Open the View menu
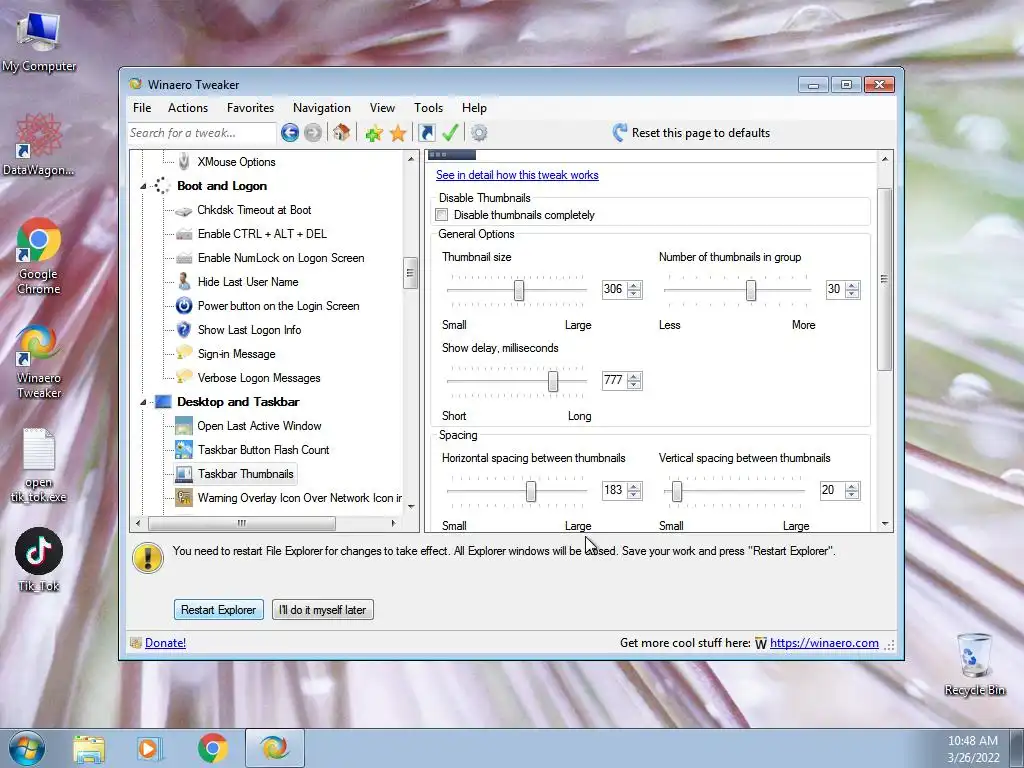This screenshot has height=768, width=1024. [x=382, y=108]
